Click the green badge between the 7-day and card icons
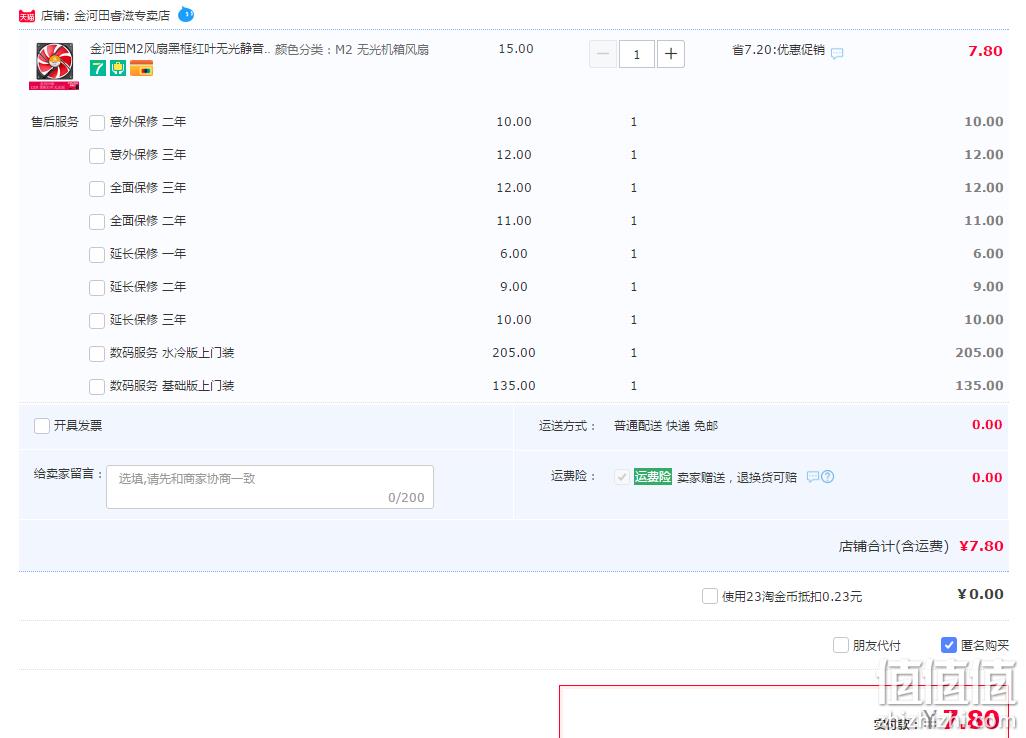Image resolution: width=1026 pixels, height=738 pixels. coord(118,68)
